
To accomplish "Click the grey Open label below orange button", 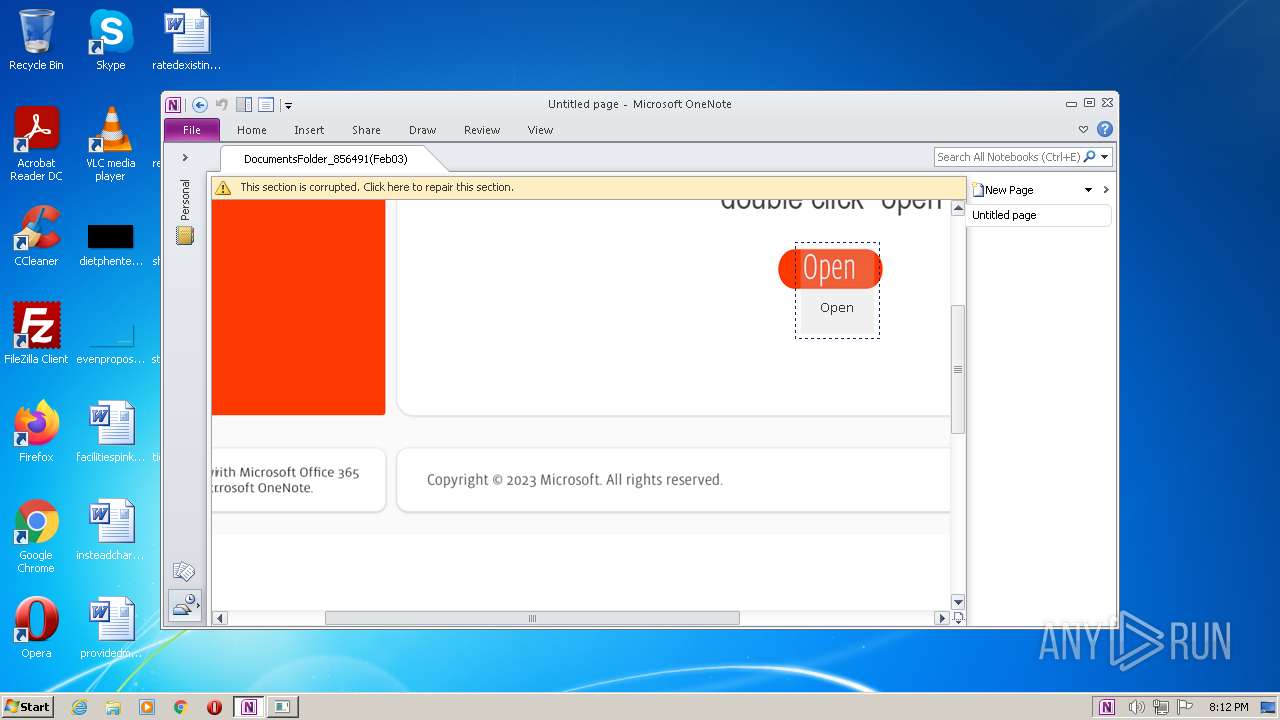I will tap(837, 308).
